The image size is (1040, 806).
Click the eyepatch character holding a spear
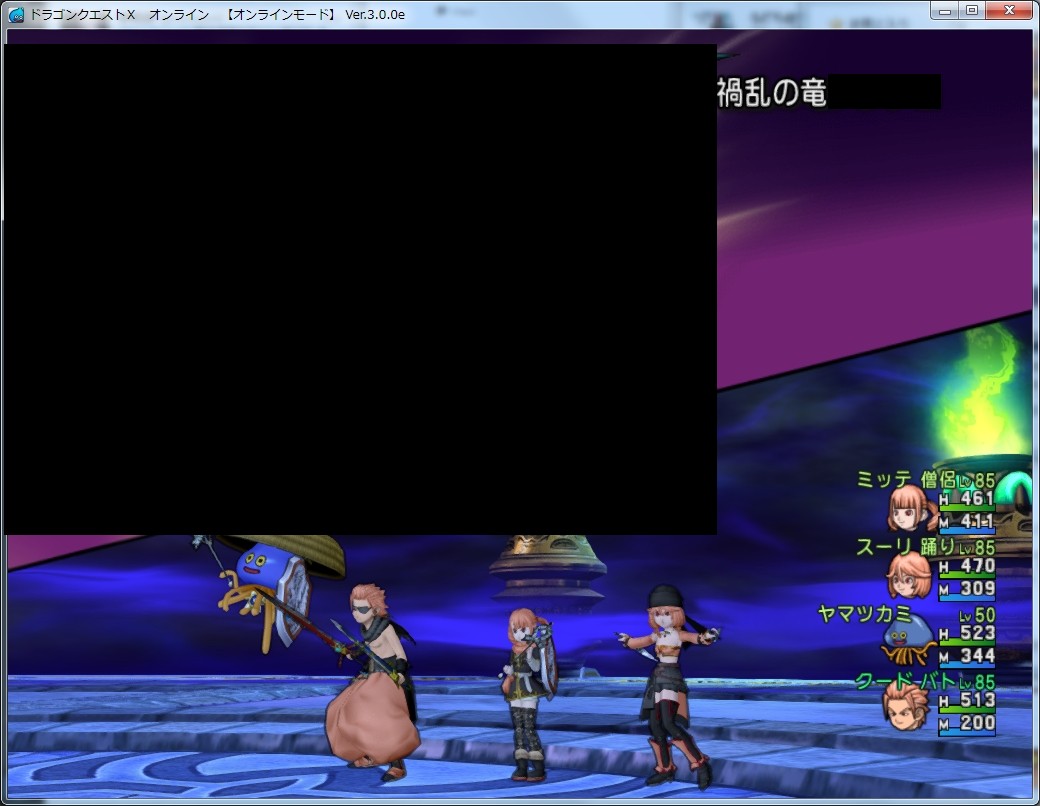click(x=371, y=680)
